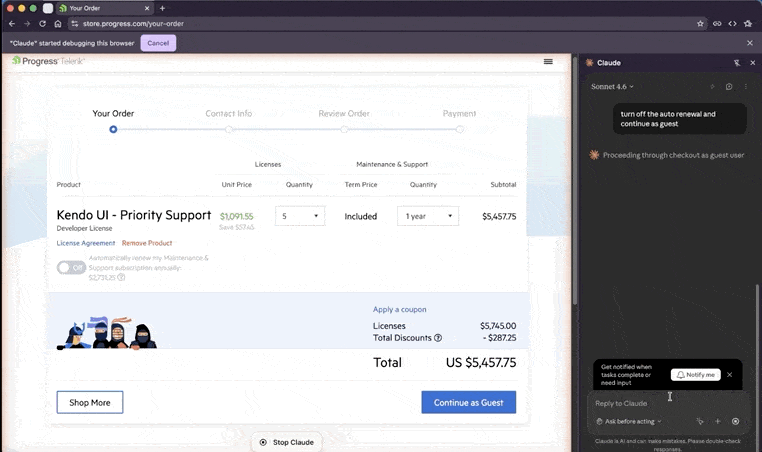This screenshot has width=762, height=452.
Task: Click the Reply to Claude input field
Action: 668,403
